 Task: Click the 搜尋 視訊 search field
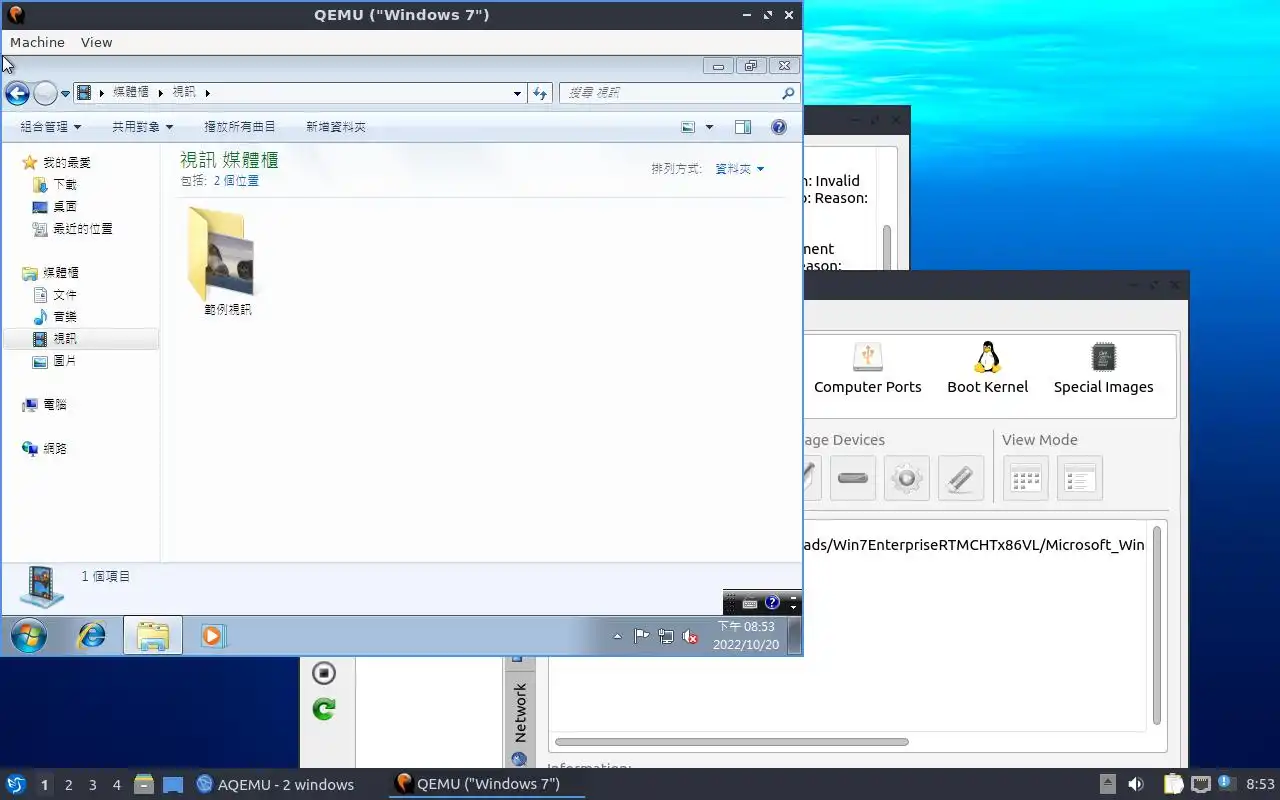(x=679, y=93)
